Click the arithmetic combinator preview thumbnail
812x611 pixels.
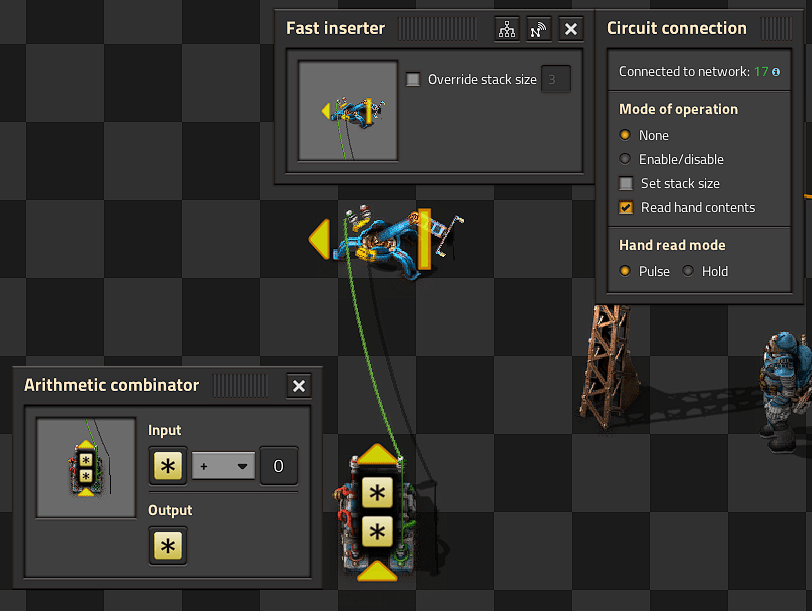86,468
